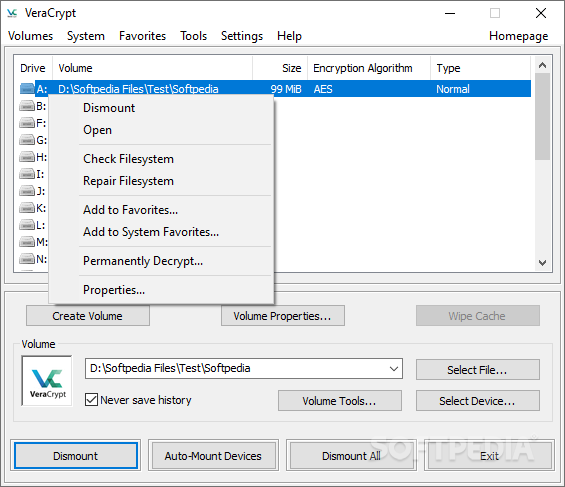Select Permanently Decrypt... in context menu

click(161, 261)
